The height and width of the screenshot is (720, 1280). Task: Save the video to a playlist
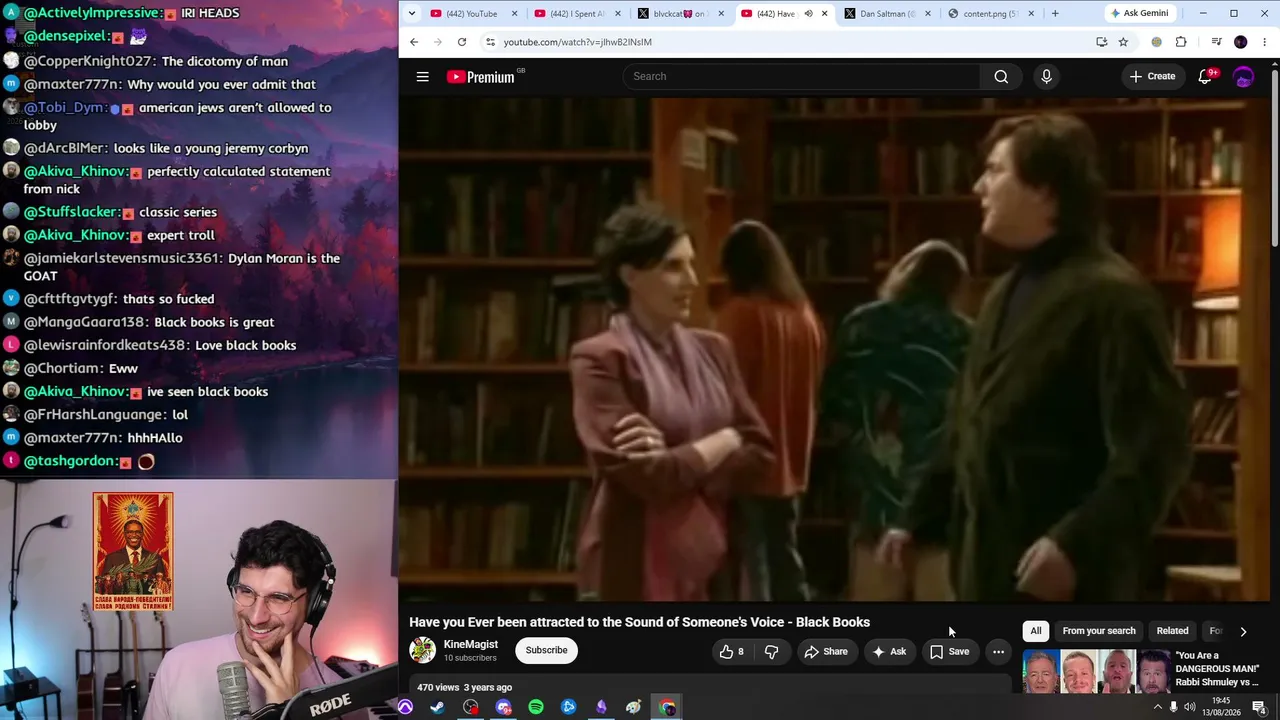949,652
